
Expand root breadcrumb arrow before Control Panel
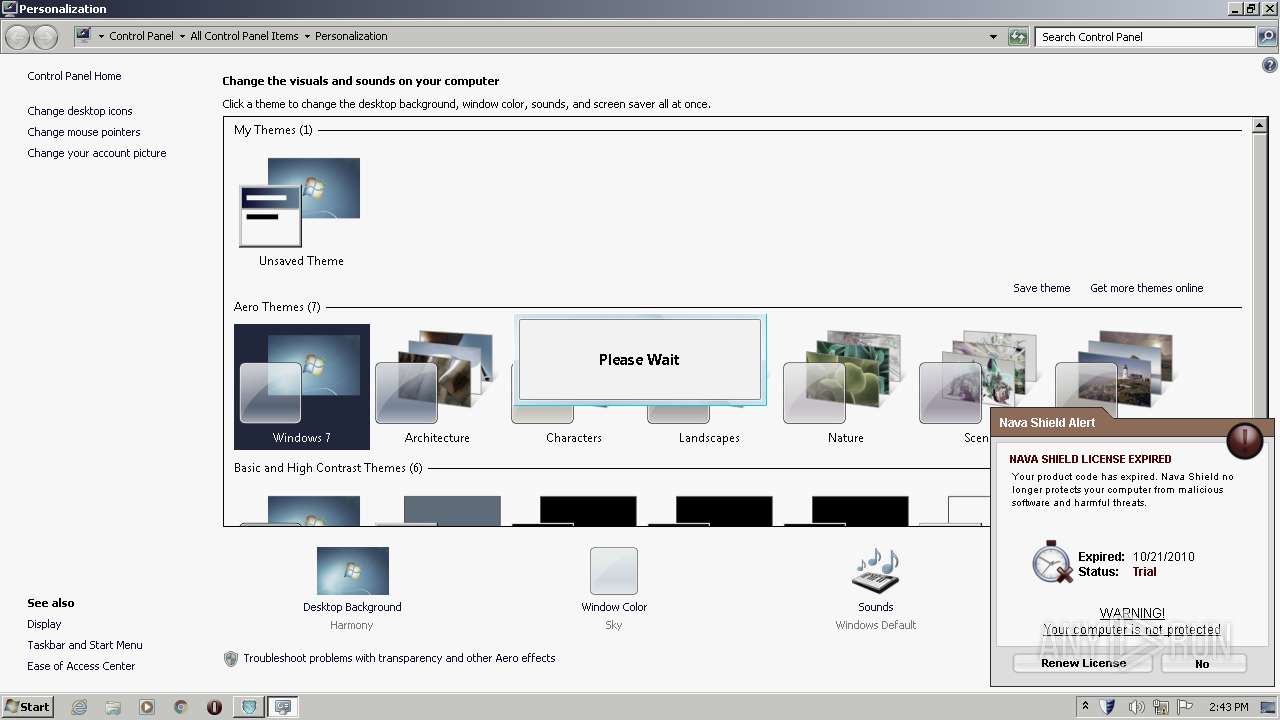coord(101,37)
